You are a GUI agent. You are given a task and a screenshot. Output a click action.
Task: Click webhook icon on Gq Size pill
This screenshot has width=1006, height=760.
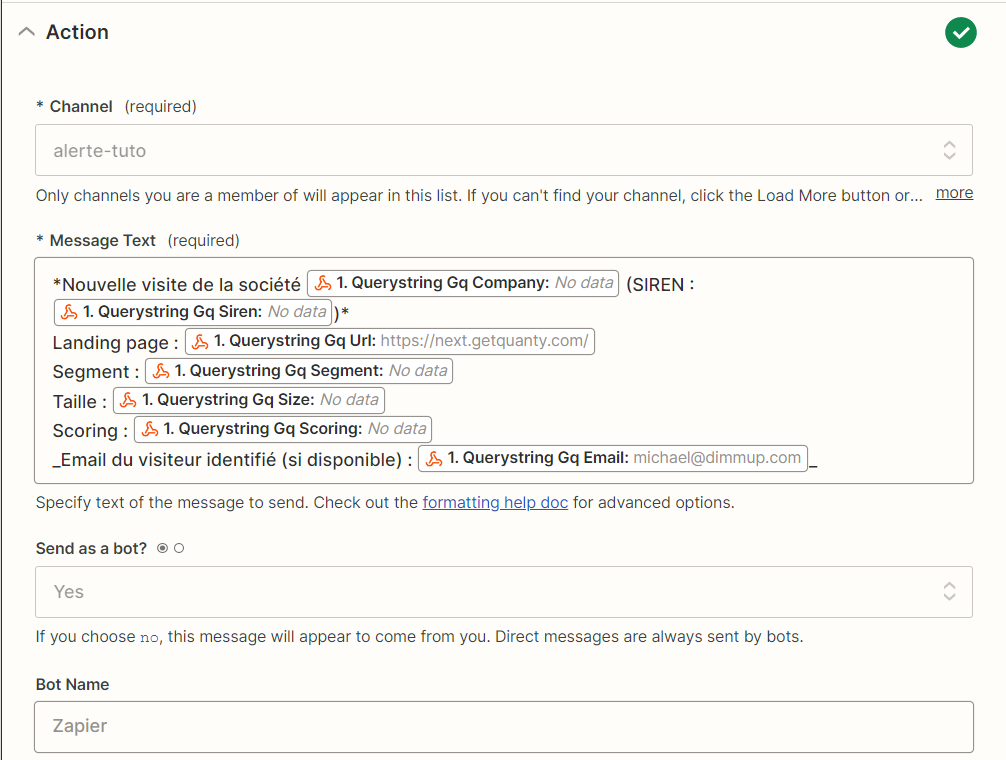pyautogui.click(x=128, y=400)
